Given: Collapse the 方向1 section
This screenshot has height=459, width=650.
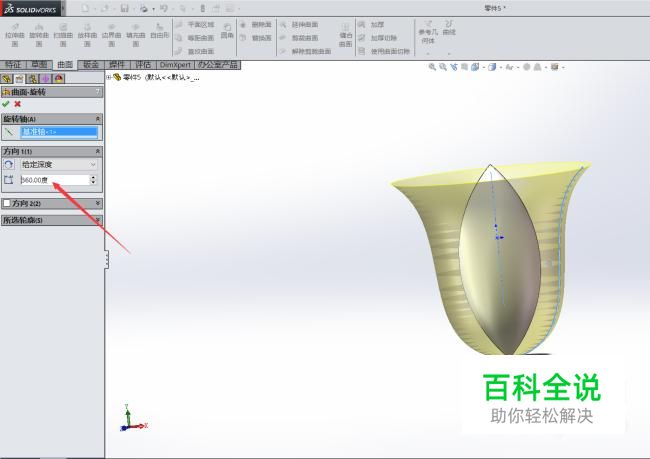Looking at the screenshot, I should [x=98, y=151].
